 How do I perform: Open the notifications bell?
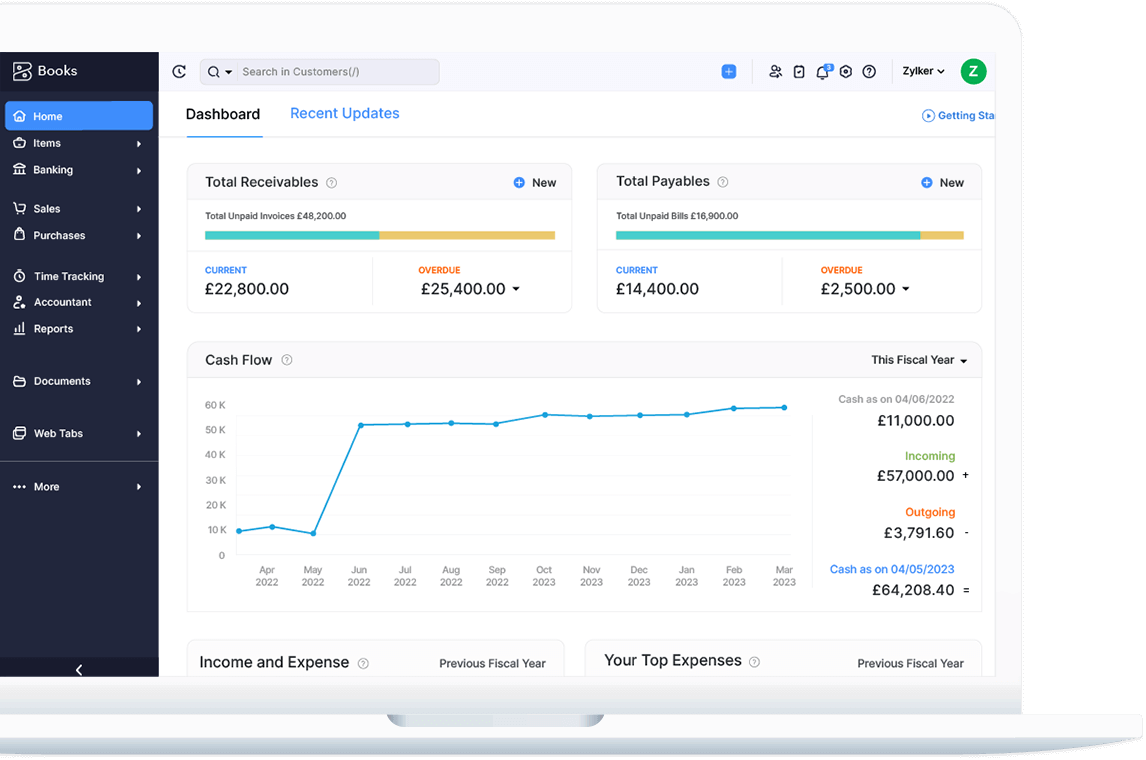(821, 71)
